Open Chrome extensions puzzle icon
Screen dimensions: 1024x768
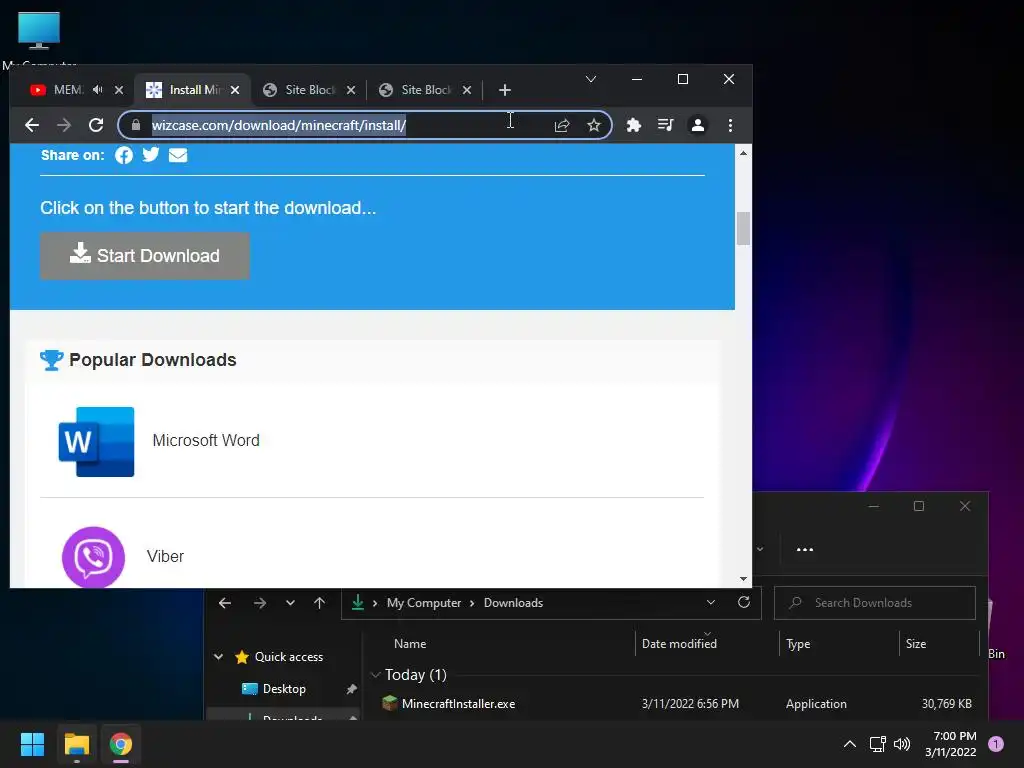[x=633, y=125]
